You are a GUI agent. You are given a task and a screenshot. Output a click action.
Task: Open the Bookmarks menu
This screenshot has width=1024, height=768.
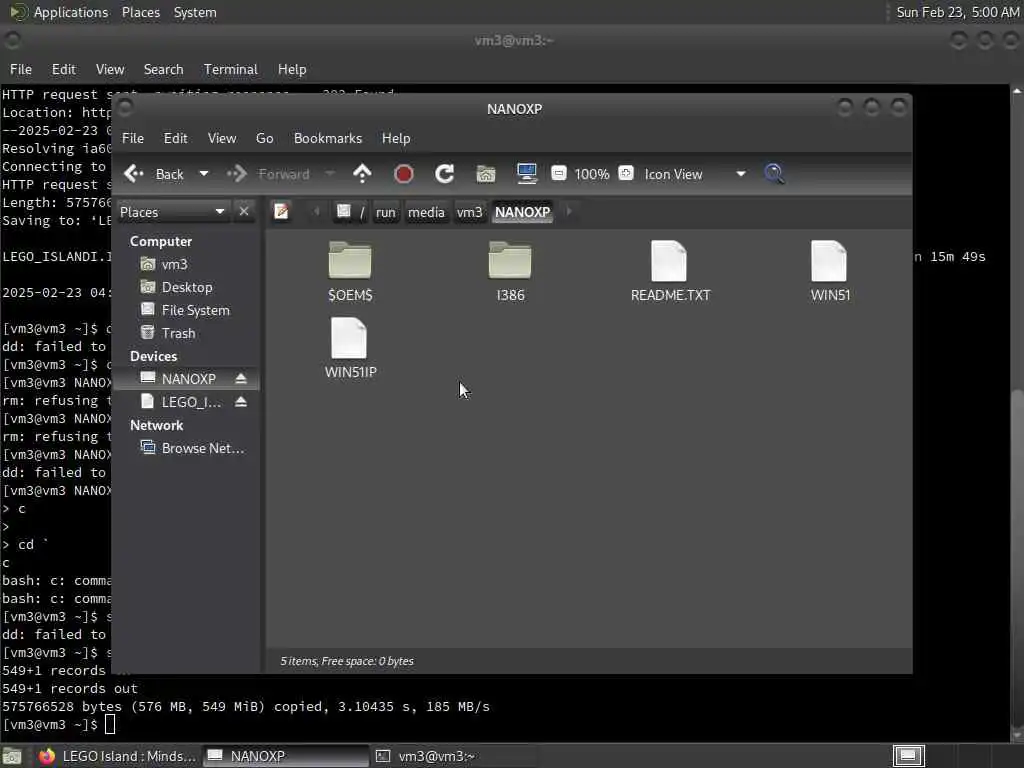[x=328, y=138]
